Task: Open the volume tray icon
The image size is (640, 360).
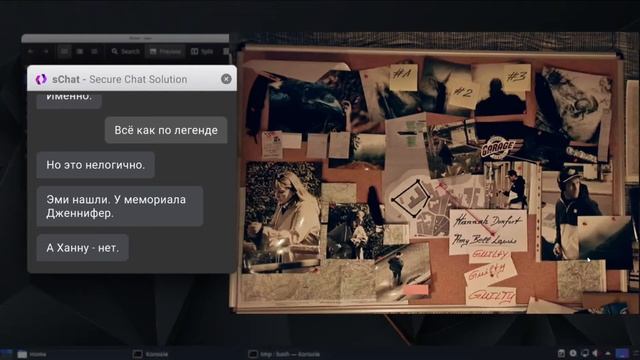Action: point(596,353)
